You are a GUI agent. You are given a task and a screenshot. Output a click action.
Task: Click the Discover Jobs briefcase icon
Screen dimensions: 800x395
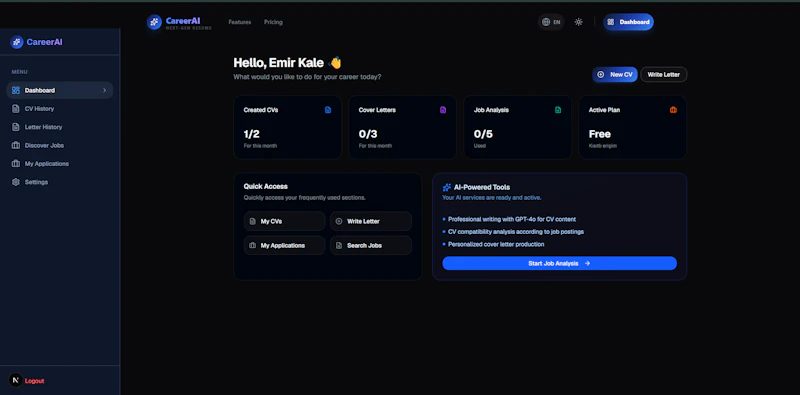coord(16,145)
